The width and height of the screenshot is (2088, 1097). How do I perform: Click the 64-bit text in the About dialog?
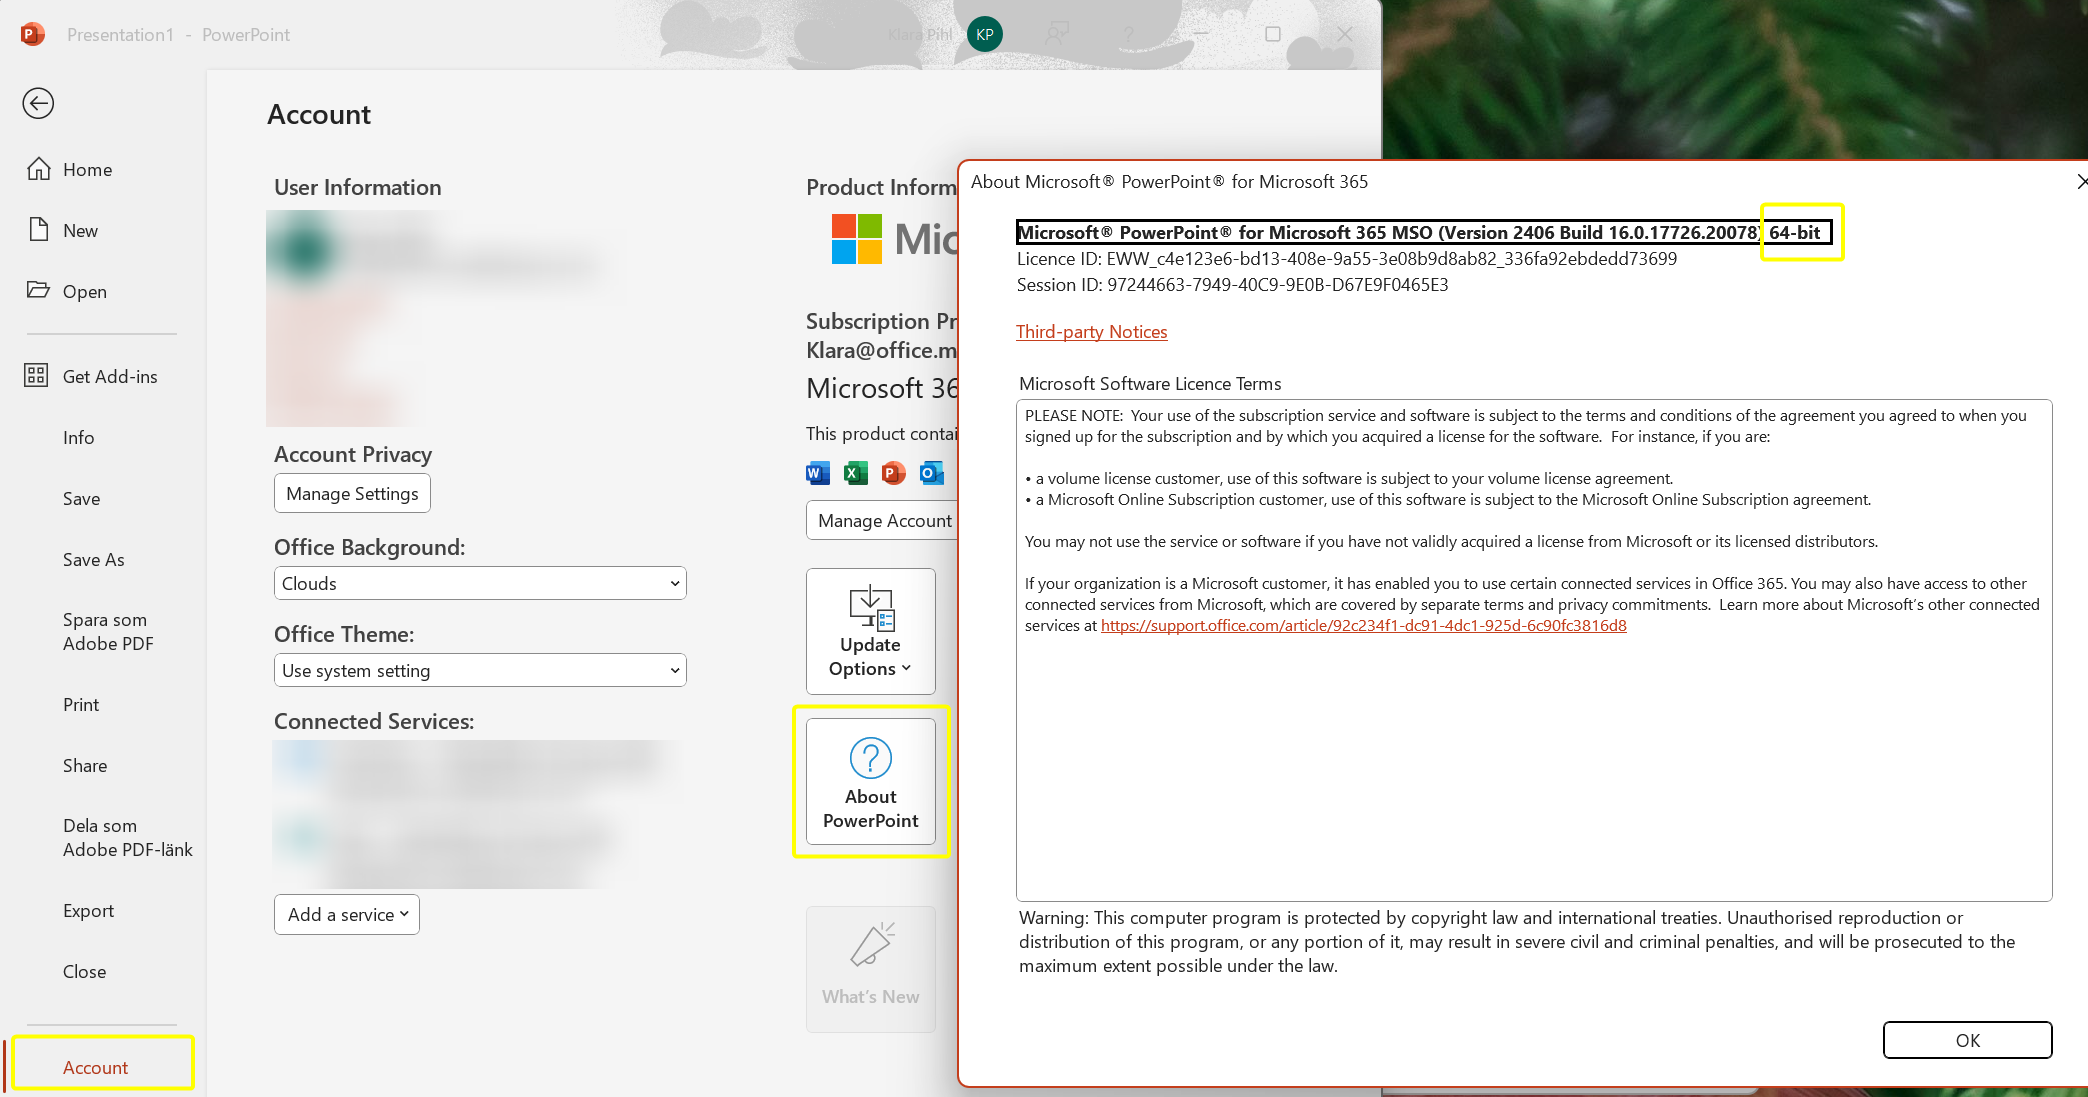pos(1795,232)
